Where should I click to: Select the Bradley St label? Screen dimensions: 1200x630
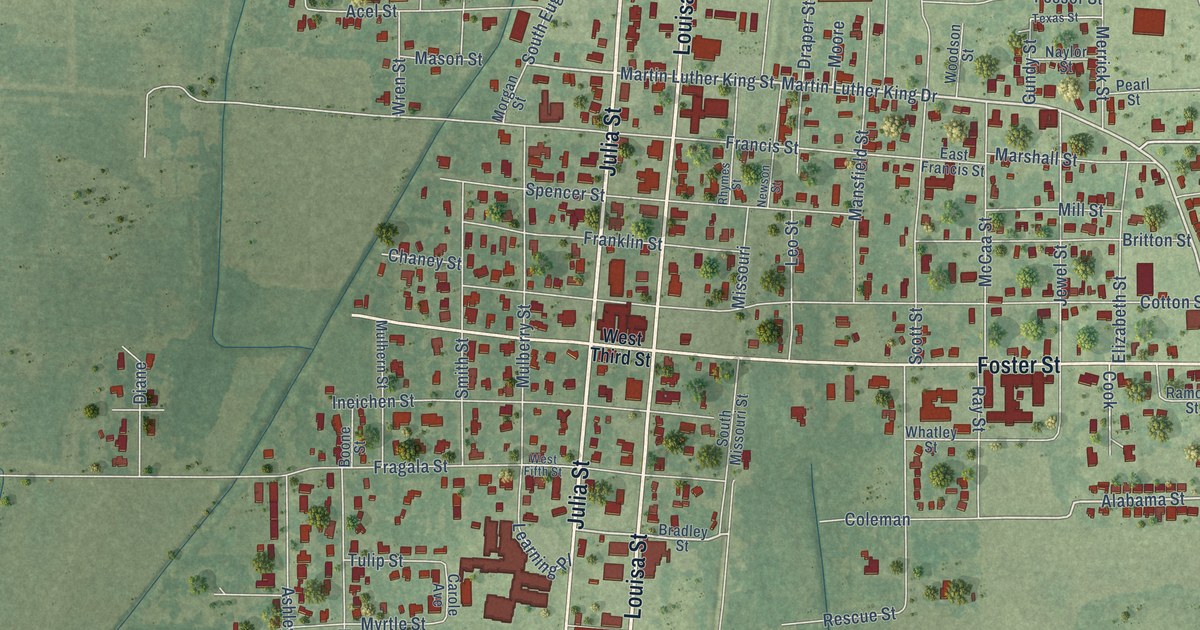click(x=683, y=537)
